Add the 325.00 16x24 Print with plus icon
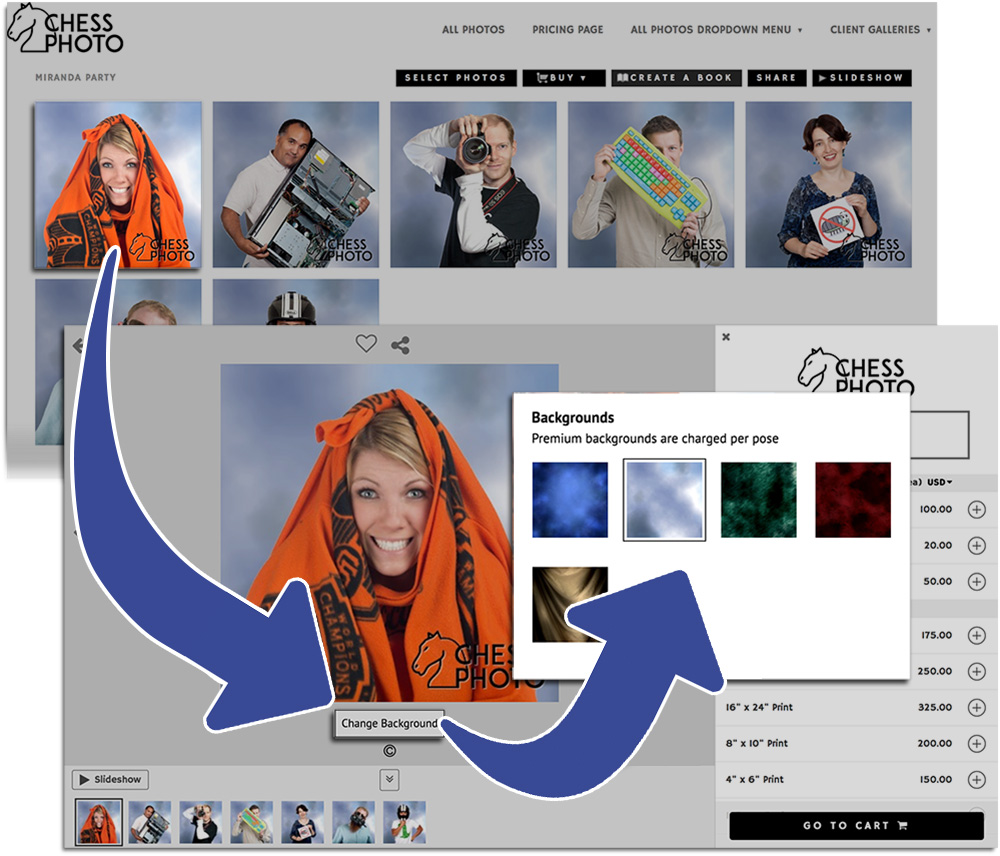The width and height of the screenshot is (1000, 856). click(x=976, y=707)
